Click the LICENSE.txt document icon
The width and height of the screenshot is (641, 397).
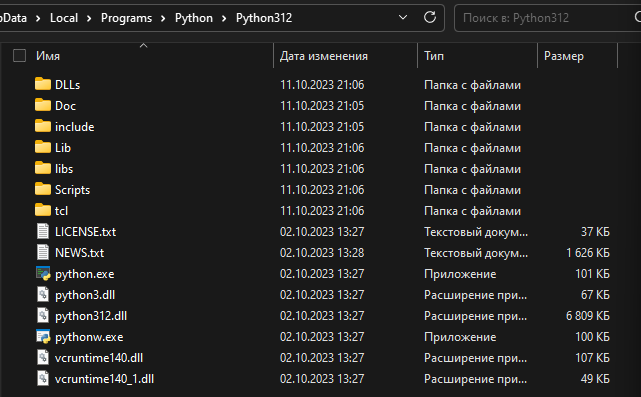tap(43, 231)
